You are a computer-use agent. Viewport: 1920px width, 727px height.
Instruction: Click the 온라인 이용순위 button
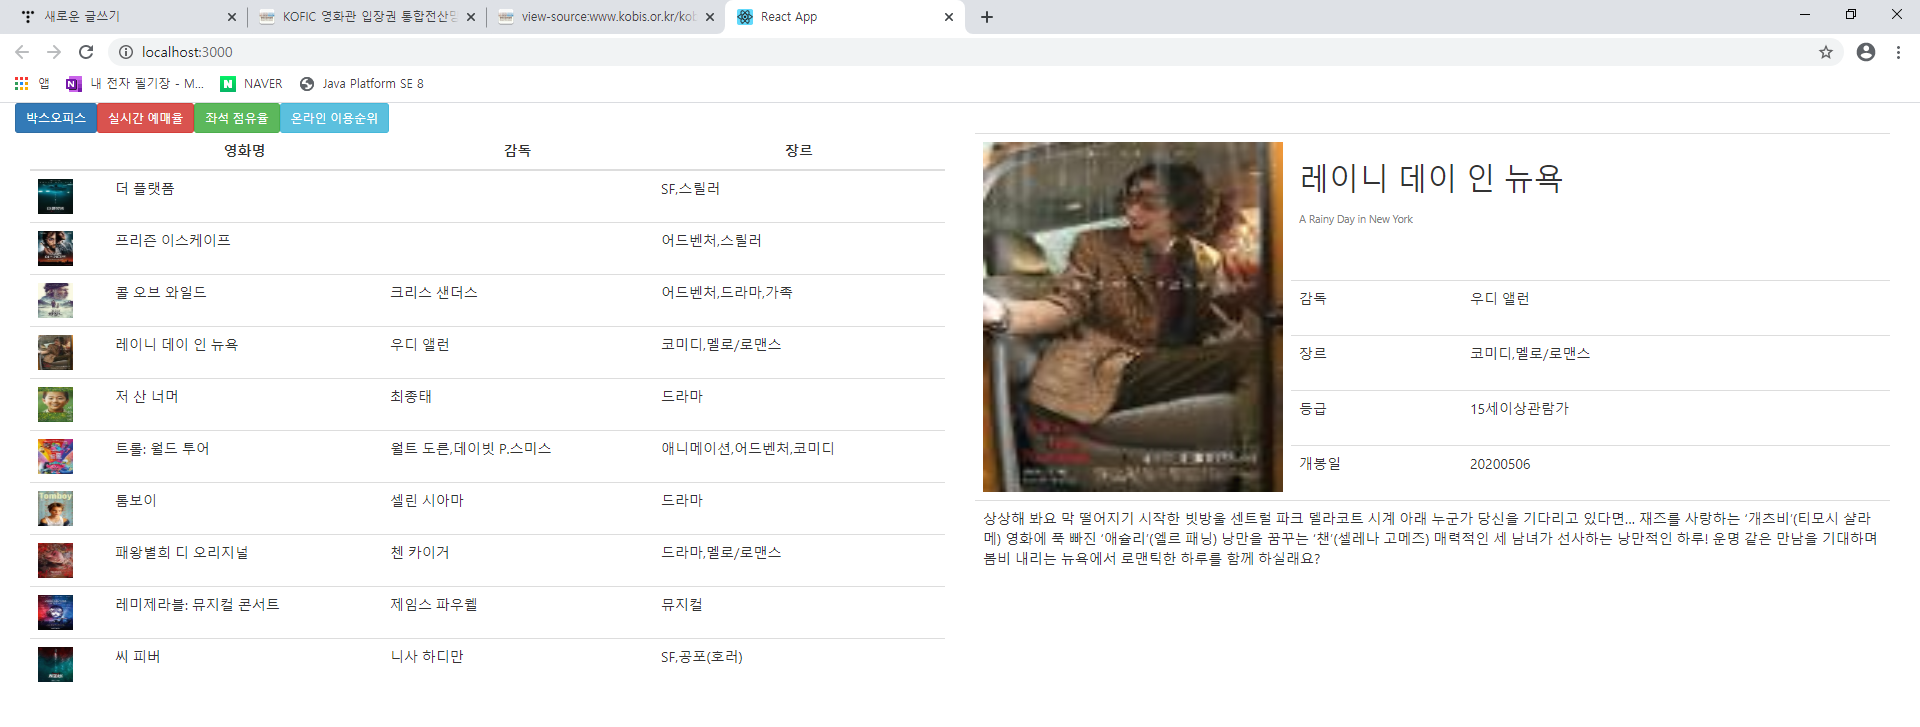(334, 118)
